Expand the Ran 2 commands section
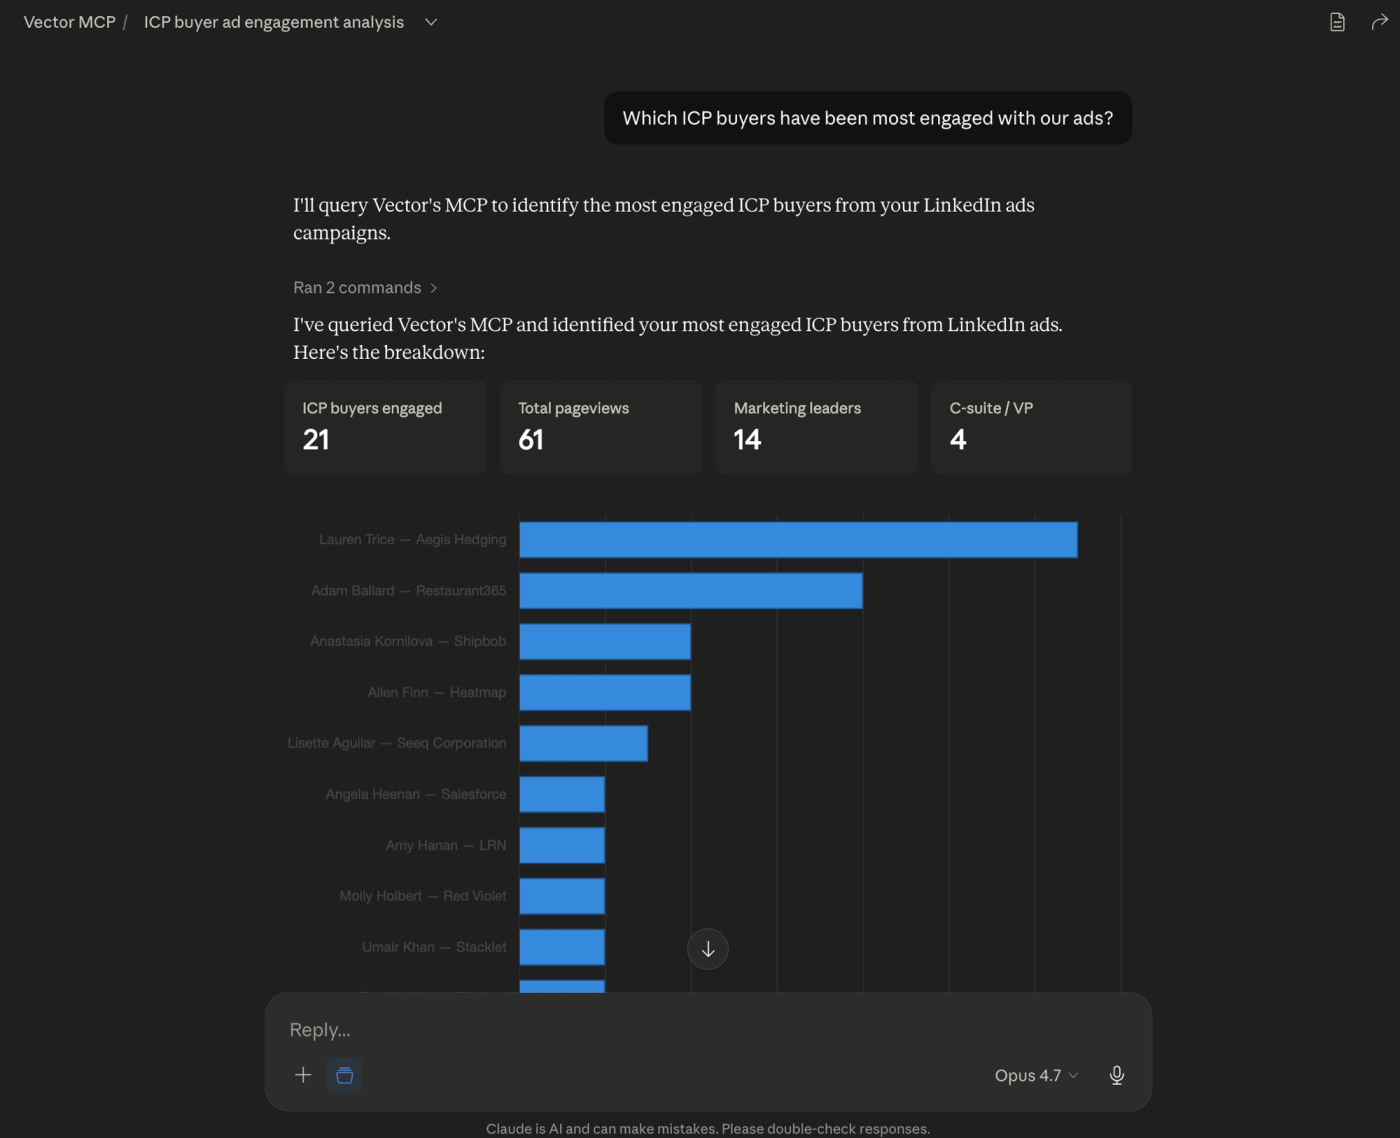1400x1138 pixels. point(365,288)
